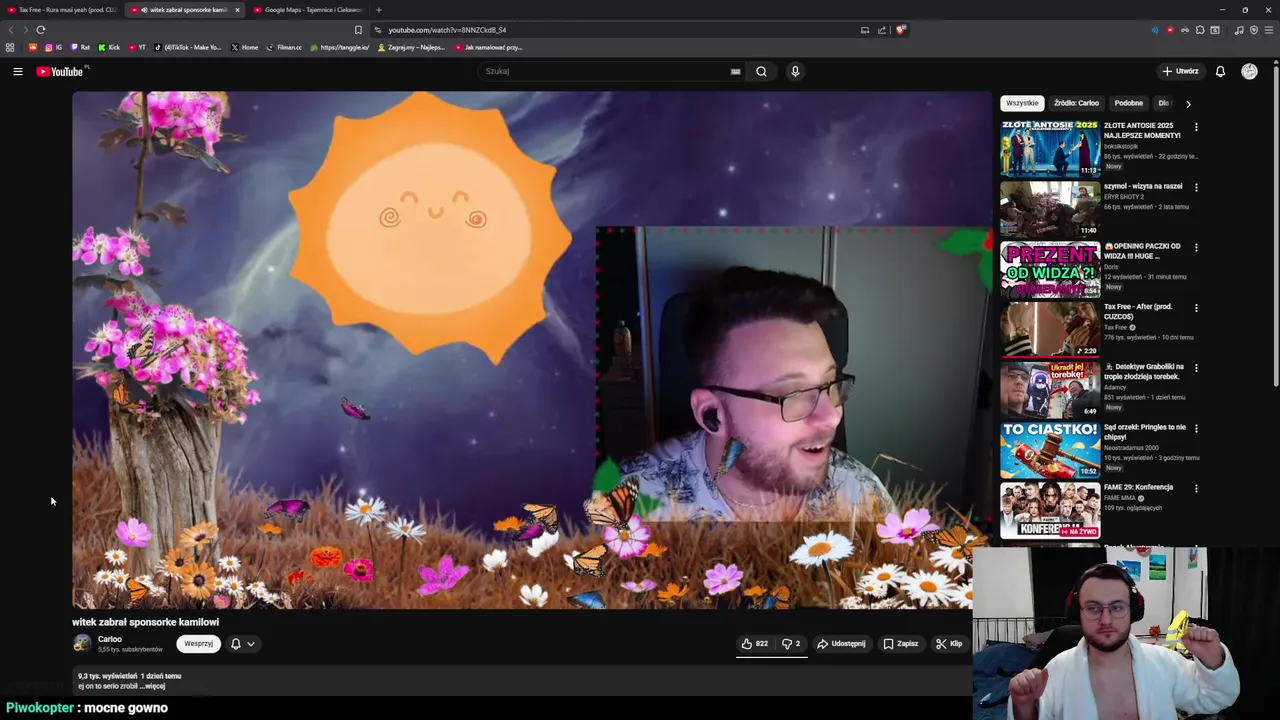The width and height of the screenshot is (1280, 720).
Task: Click the 'Zapisz' save button
Action: (900, 644)
